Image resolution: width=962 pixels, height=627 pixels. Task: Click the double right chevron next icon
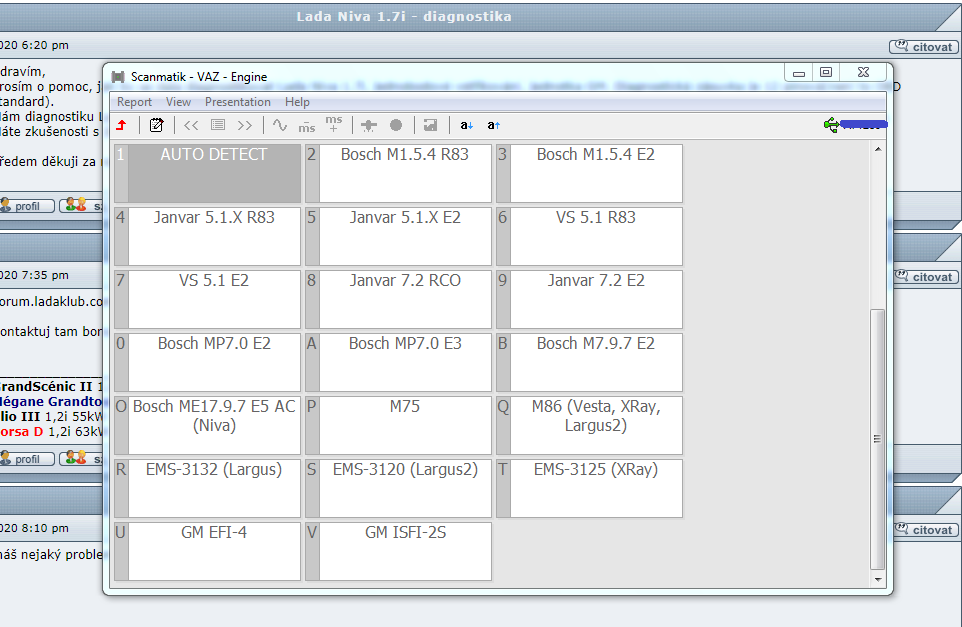coord(244,125)
